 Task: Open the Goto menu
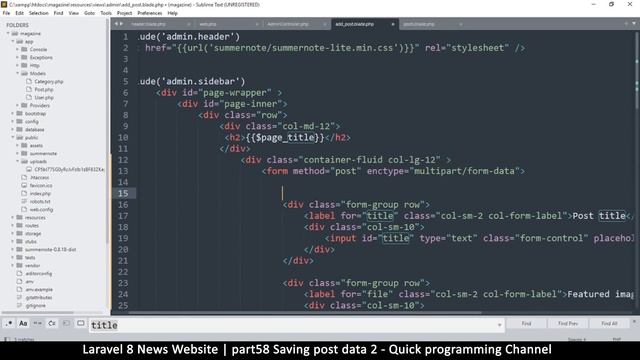coord(89,13)
